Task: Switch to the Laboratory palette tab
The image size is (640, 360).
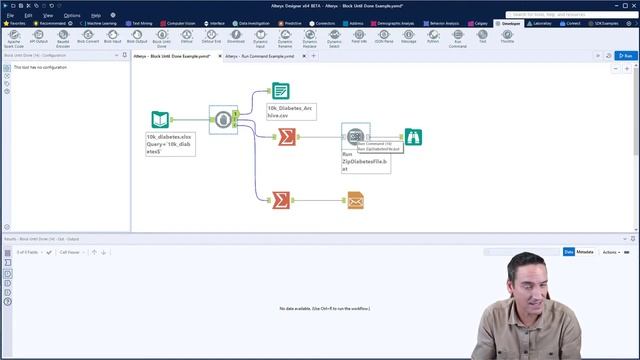Action: tap(539, 23)
